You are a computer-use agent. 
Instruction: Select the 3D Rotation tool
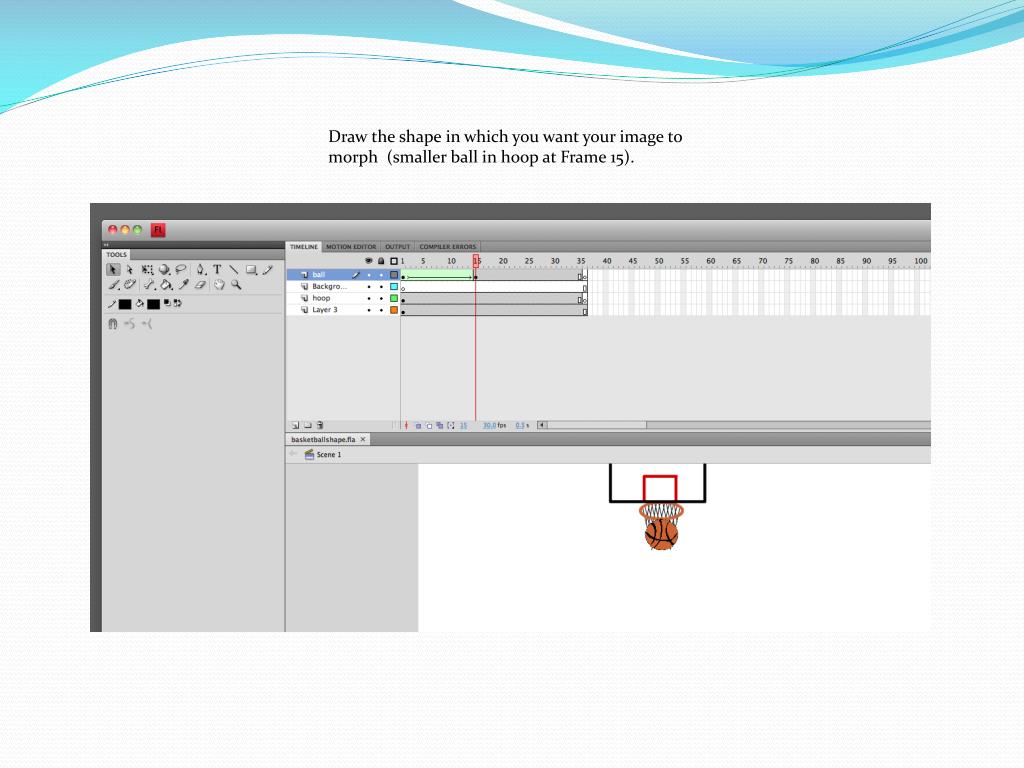coord(164,270)
